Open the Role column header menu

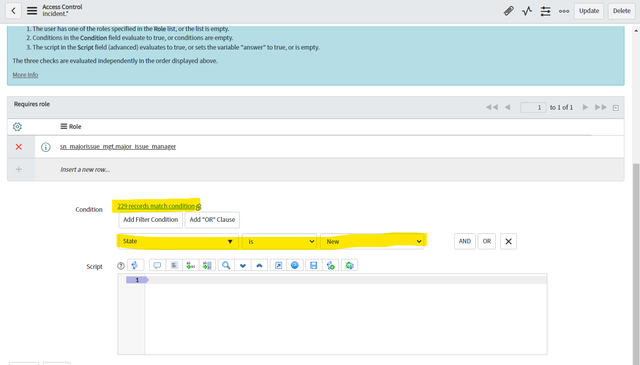click(64, 127)
